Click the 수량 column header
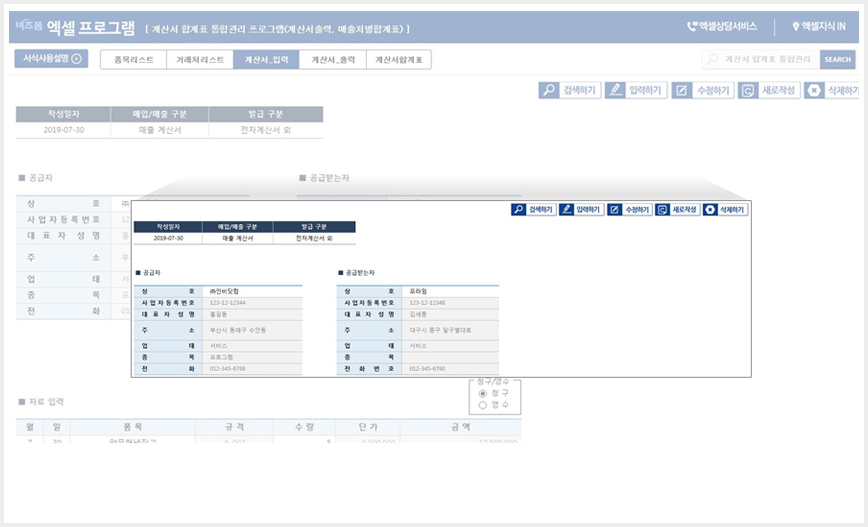This screenshot has height=527, width=868. (304, 427)
